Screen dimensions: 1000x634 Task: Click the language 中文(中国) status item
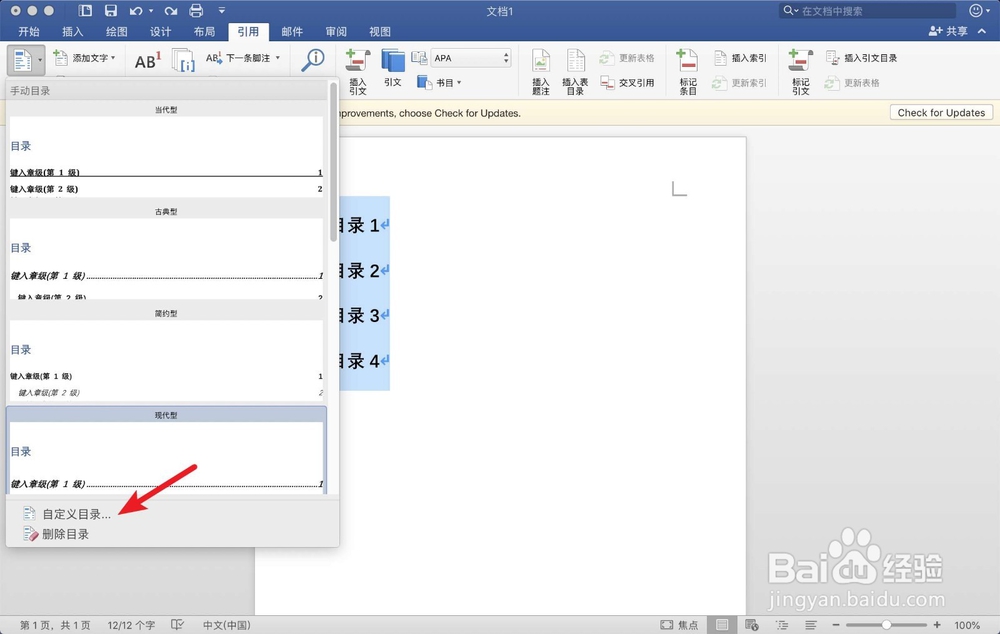coord(226,625)
